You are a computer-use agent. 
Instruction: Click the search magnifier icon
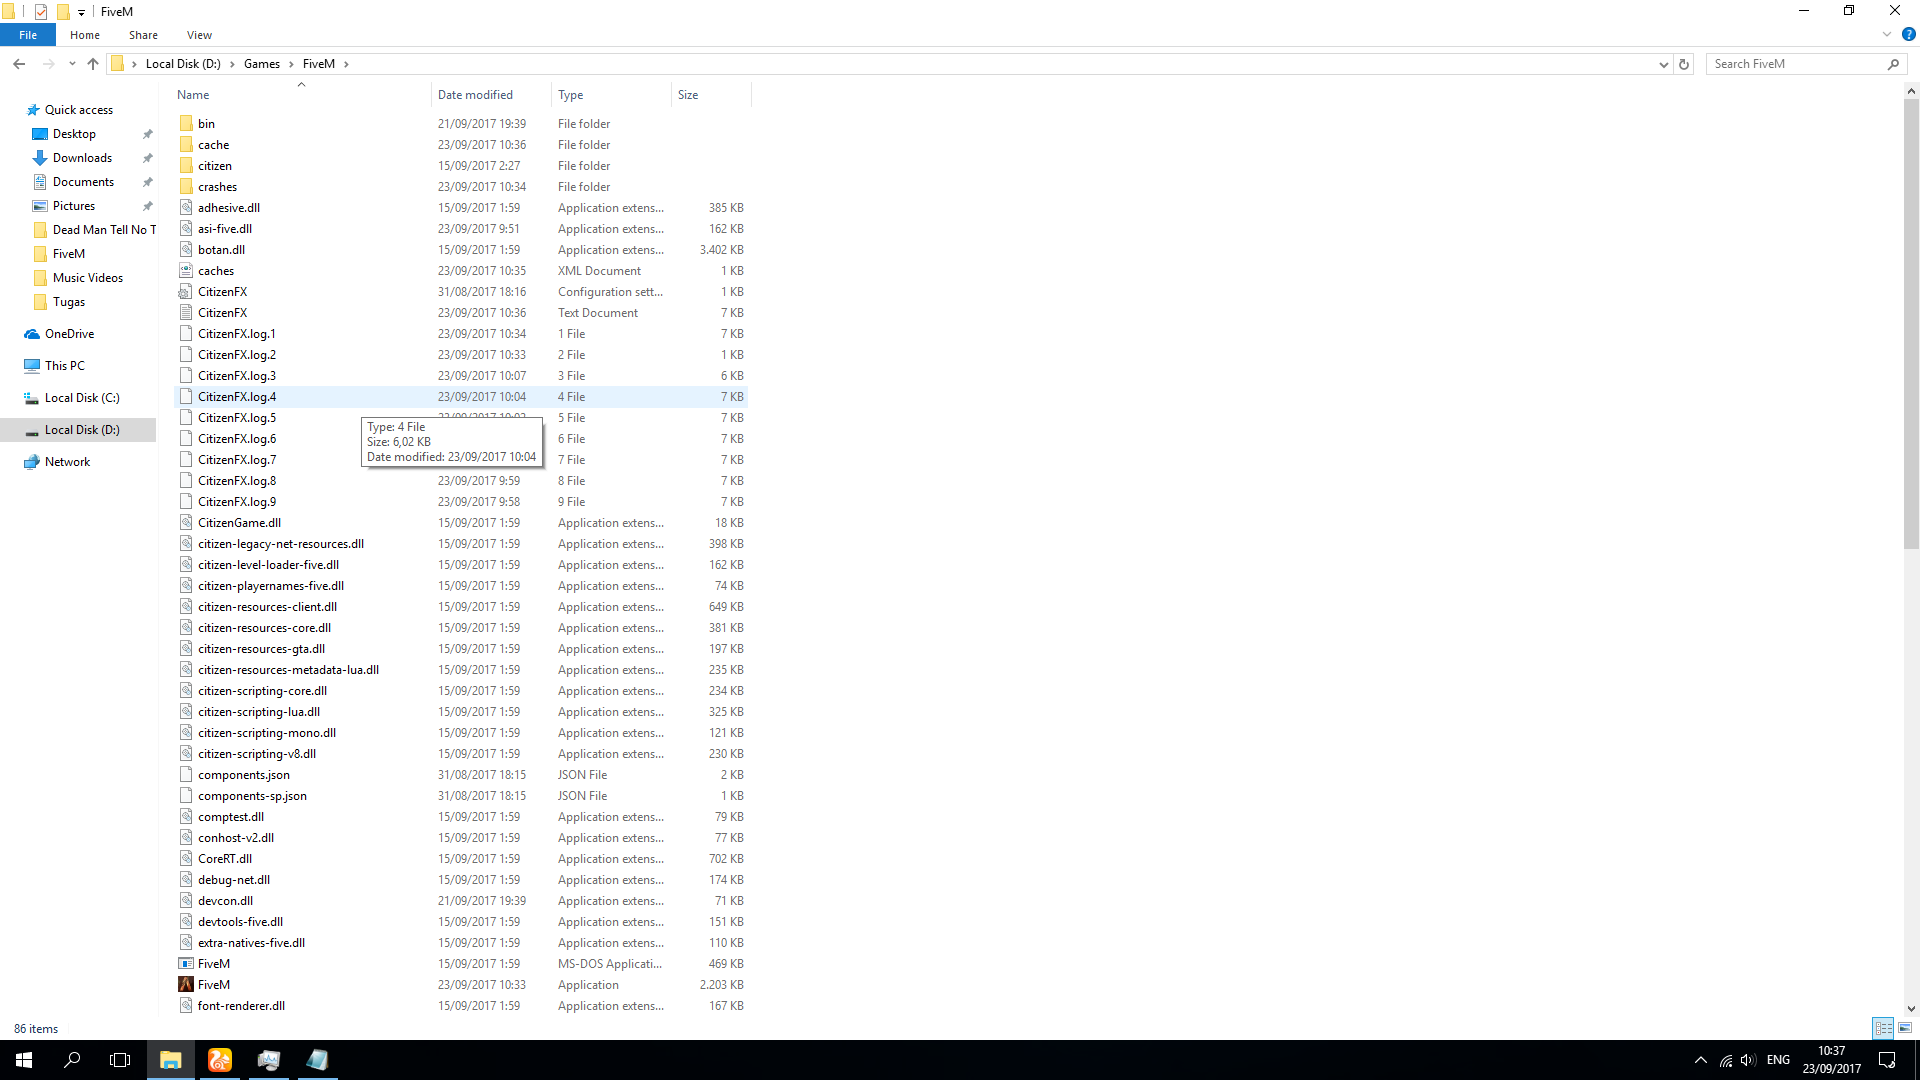1893,64
